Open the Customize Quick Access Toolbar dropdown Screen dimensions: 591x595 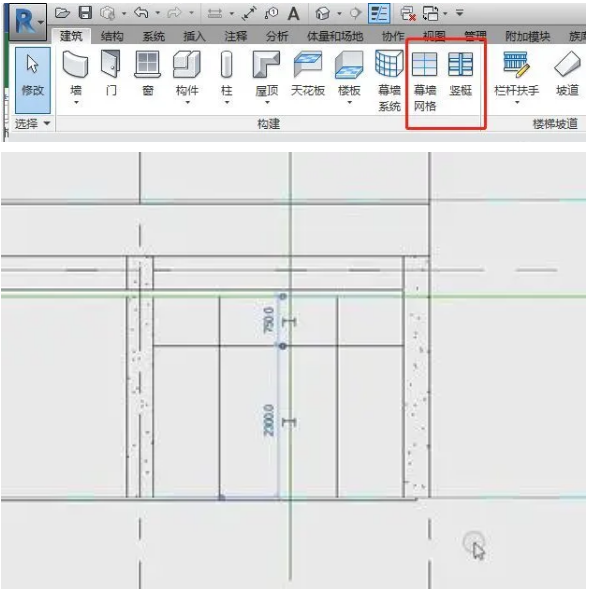[x=460, y=14]
